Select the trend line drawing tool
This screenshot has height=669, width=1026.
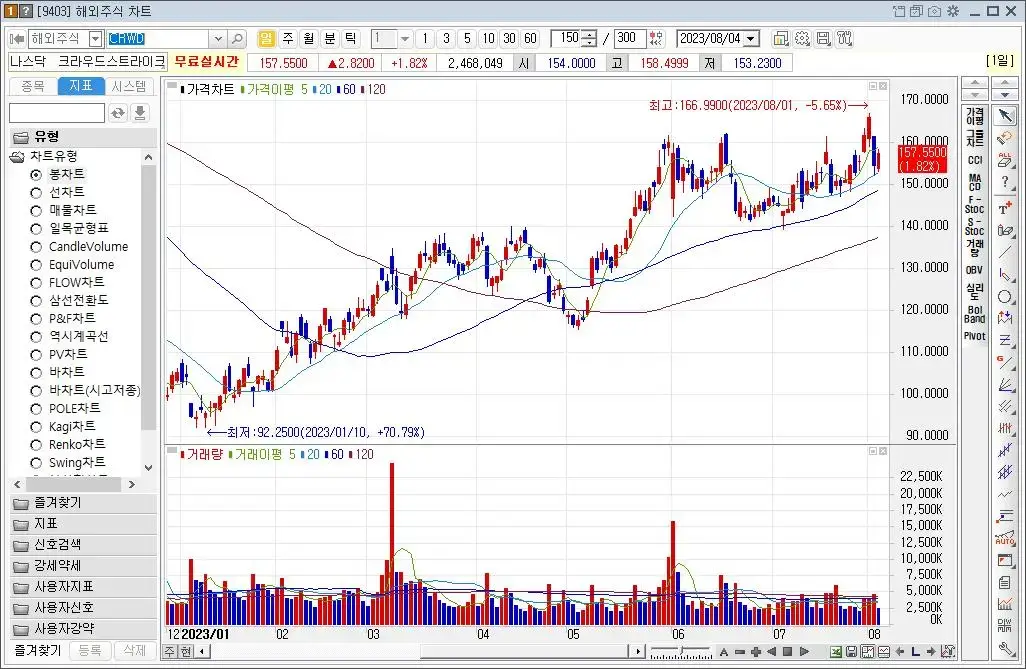1004,251
